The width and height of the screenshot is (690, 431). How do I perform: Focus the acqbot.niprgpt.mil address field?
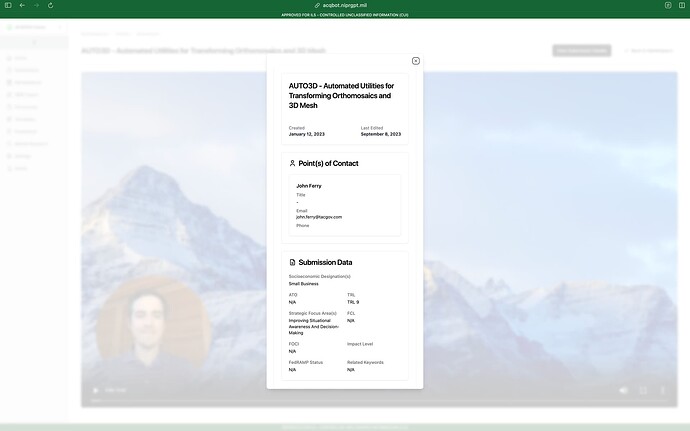coord(345,5)
